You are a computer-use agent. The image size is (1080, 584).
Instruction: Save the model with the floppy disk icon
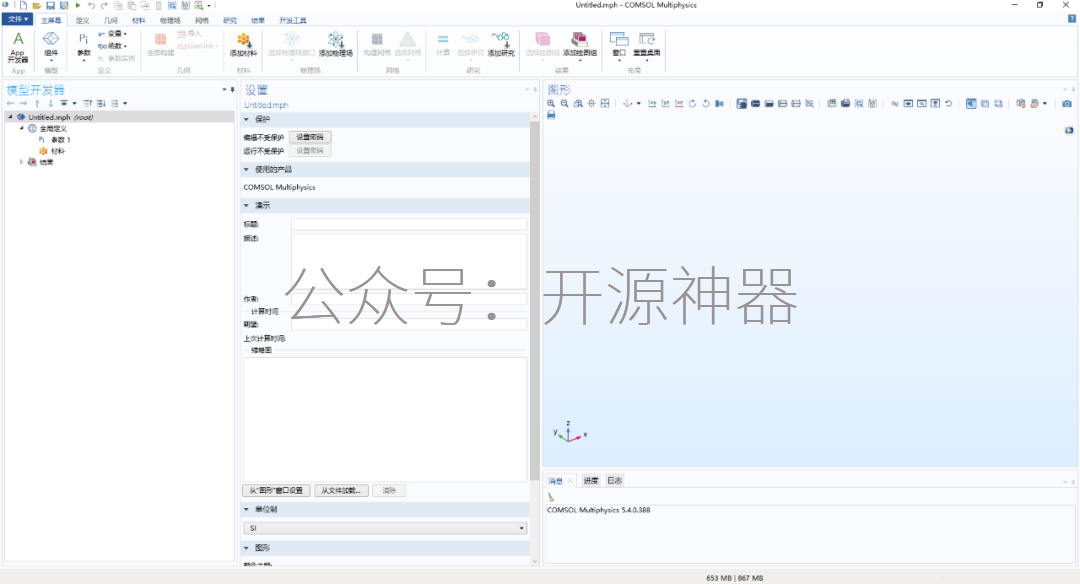[x=50, y=6]
